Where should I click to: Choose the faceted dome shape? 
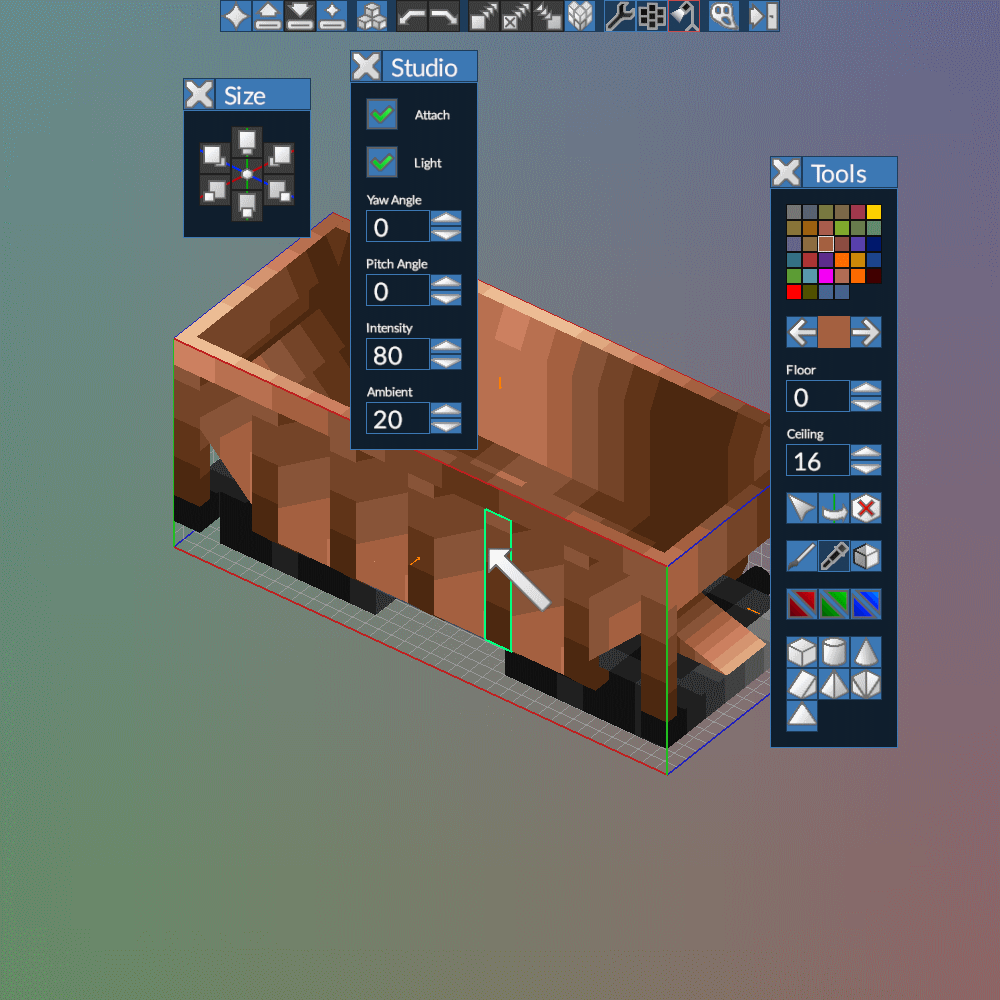865,684
